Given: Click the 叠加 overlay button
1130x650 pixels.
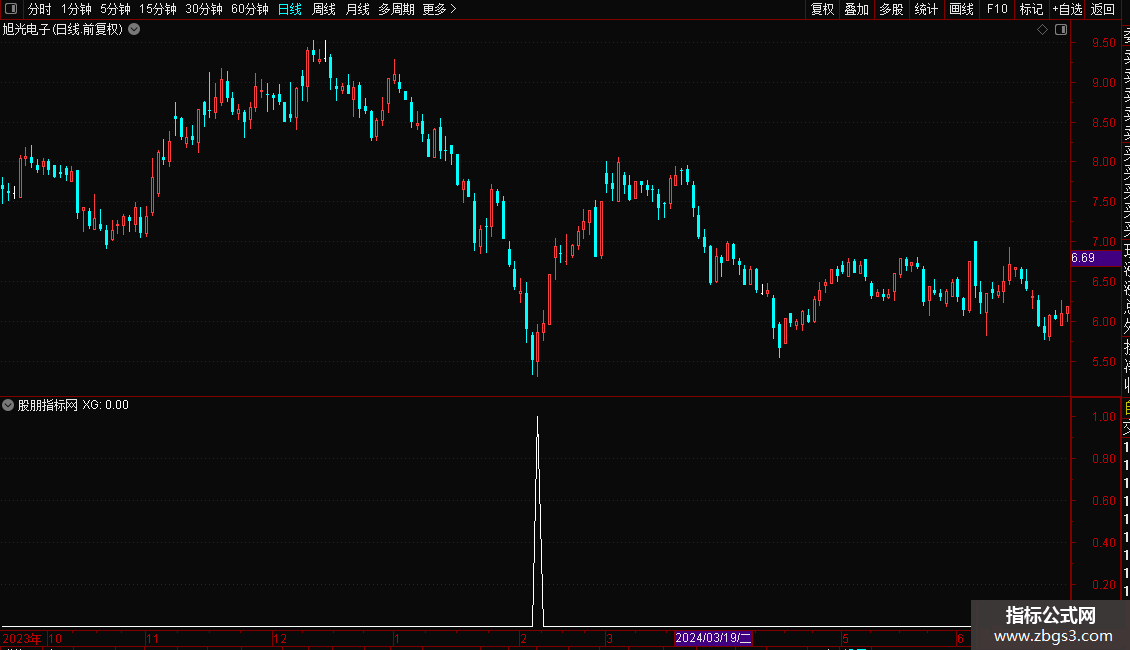Looking at the screenshot, I should [x=857, y=9].
